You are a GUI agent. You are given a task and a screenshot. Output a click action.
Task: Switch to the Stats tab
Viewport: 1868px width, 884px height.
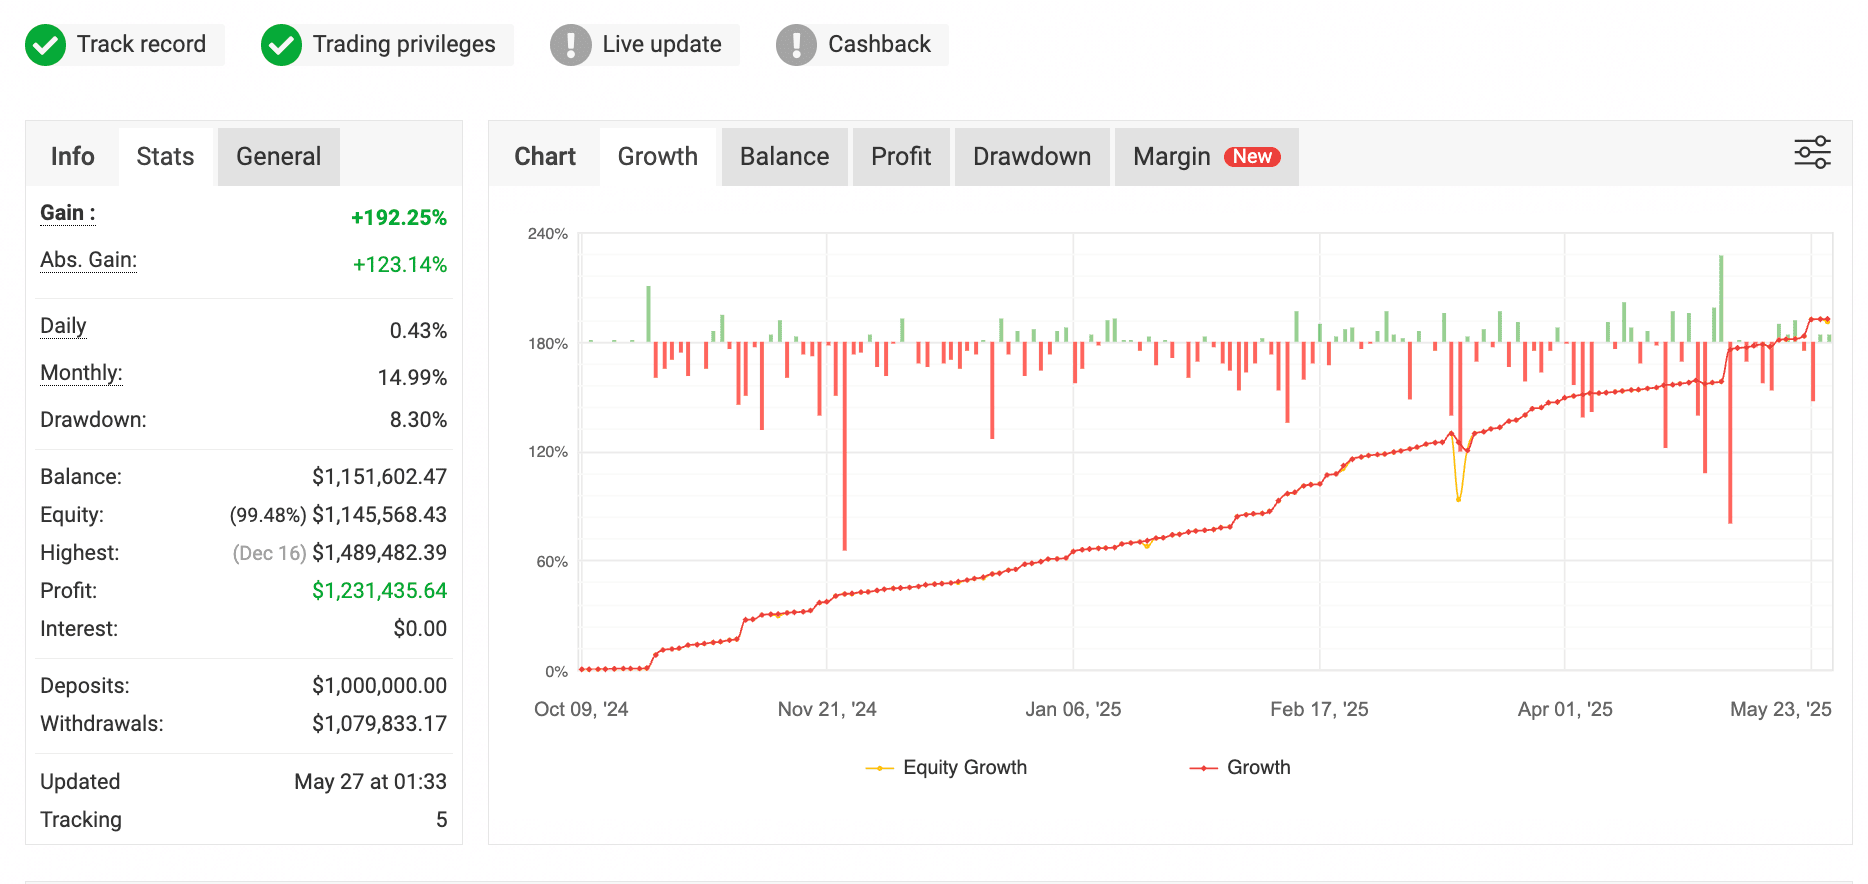tap(165, 157)
